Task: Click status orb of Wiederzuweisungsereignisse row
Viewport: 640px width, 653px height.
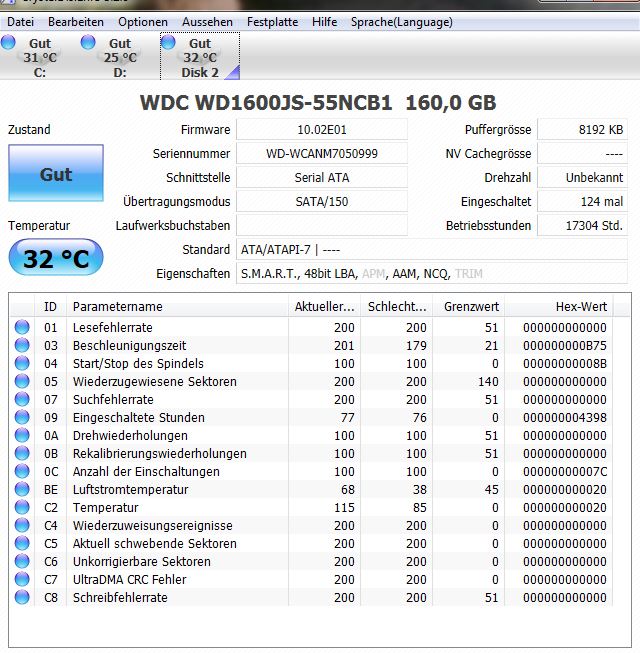Action: point(22,525)
